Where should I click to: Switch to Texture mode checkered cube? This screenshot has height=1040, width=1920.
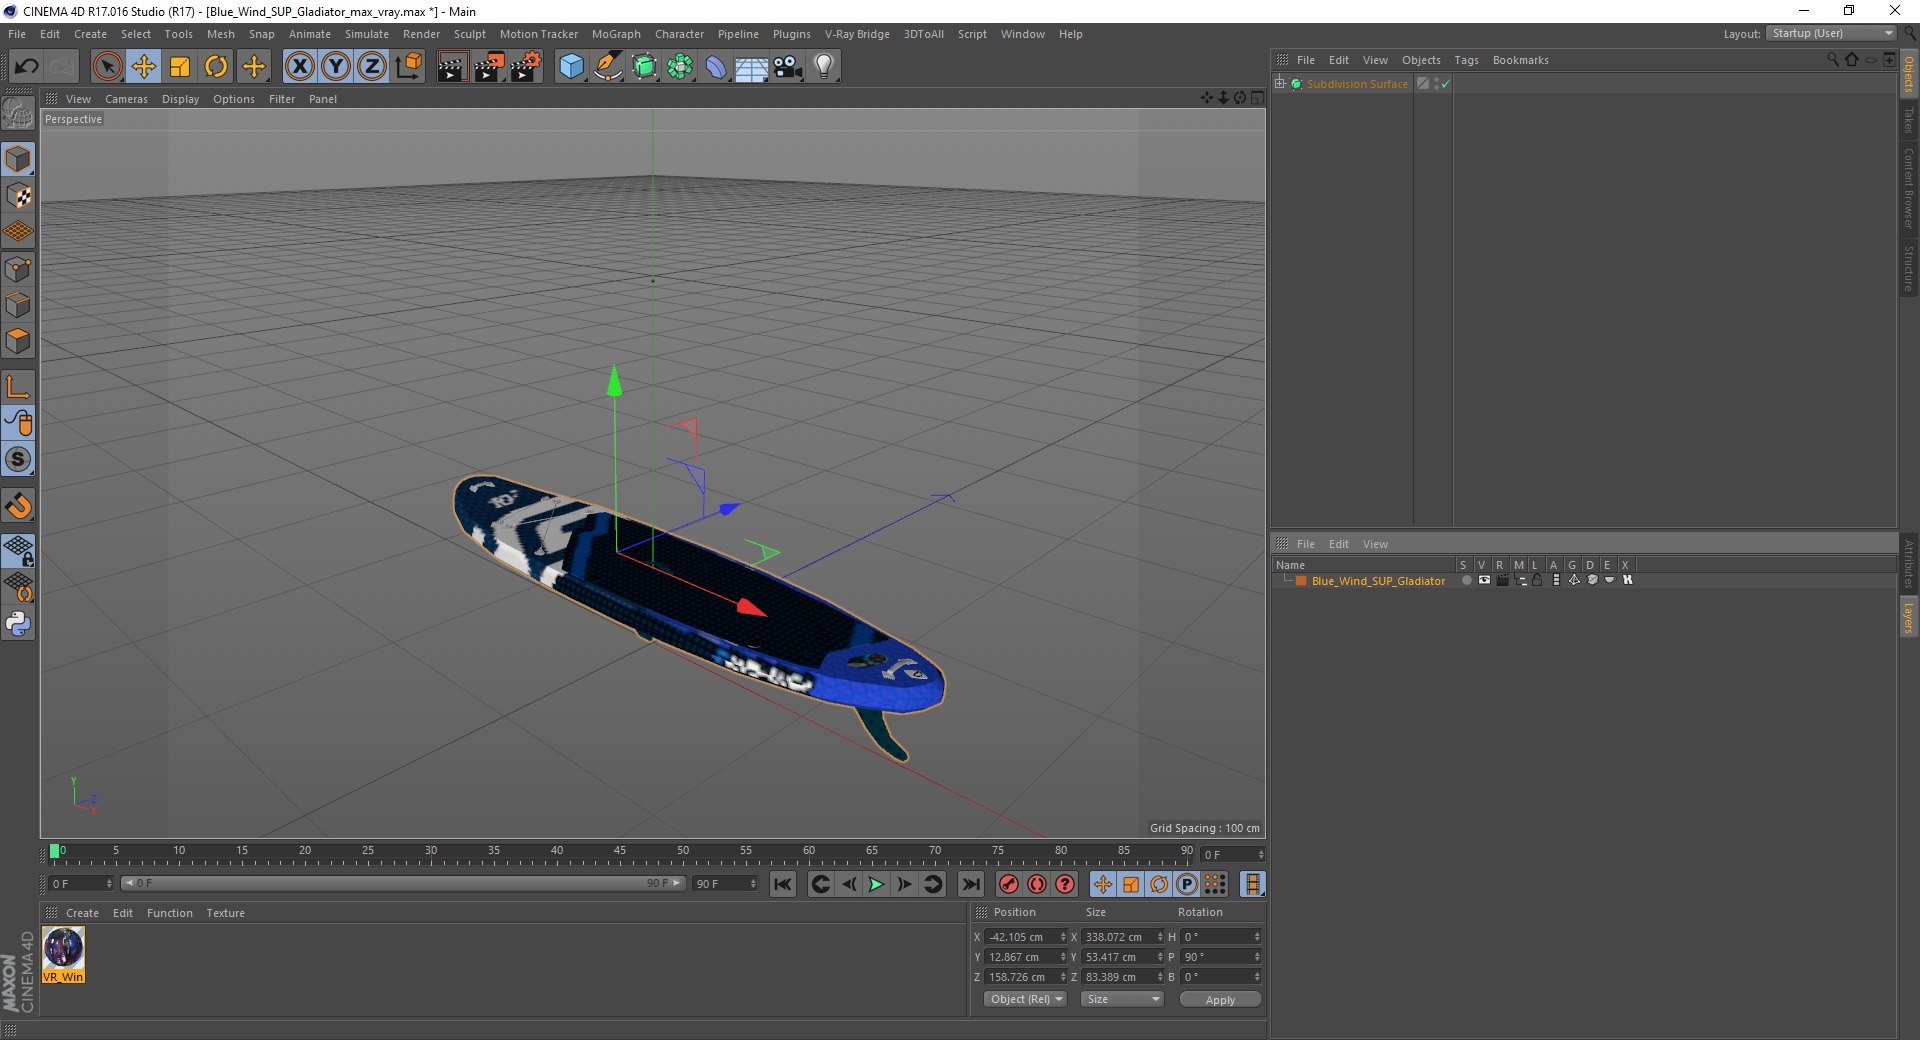point(18,196)
